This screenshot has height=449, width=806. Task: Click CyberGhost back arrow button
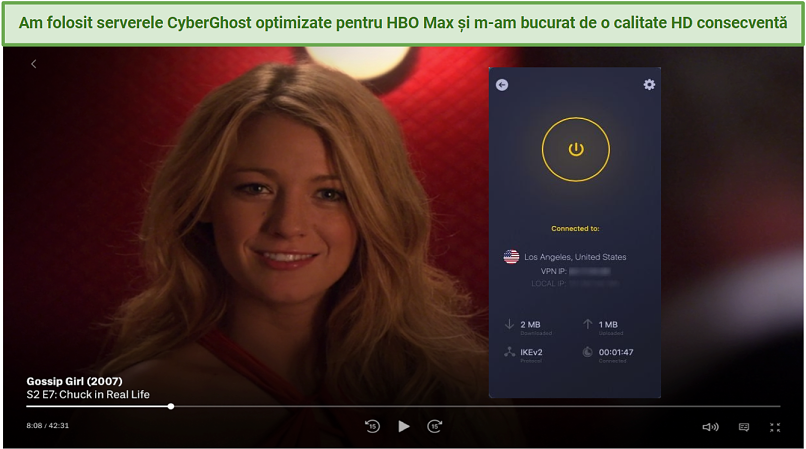coord(502,85)
